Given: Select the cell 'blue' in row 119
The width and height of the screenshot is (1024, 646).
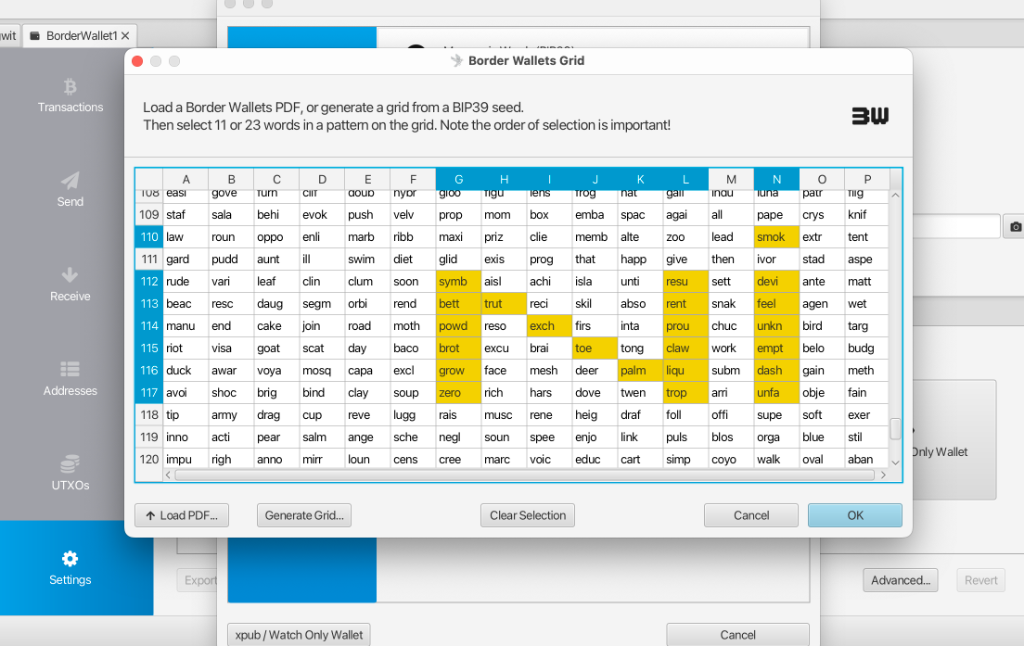Looking at the screenshot, I should 822,437.
